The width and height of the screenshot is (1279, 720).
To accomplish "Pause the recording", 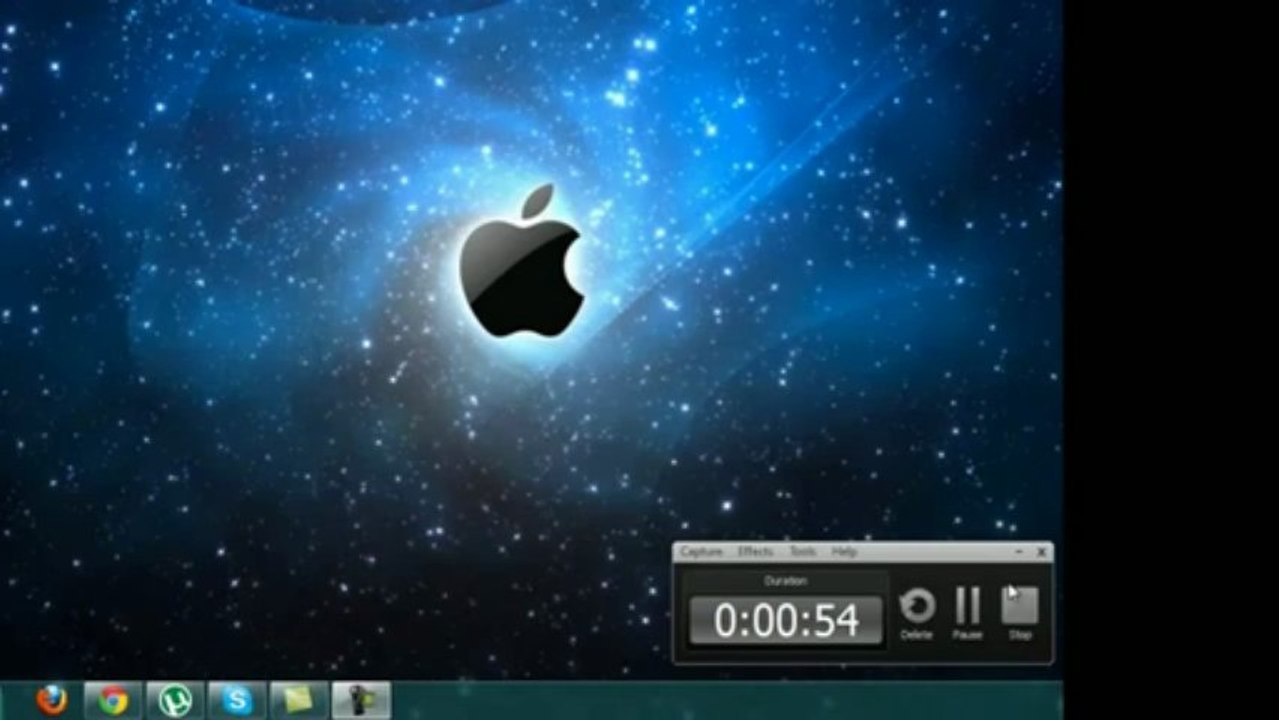I will [967, 612].
